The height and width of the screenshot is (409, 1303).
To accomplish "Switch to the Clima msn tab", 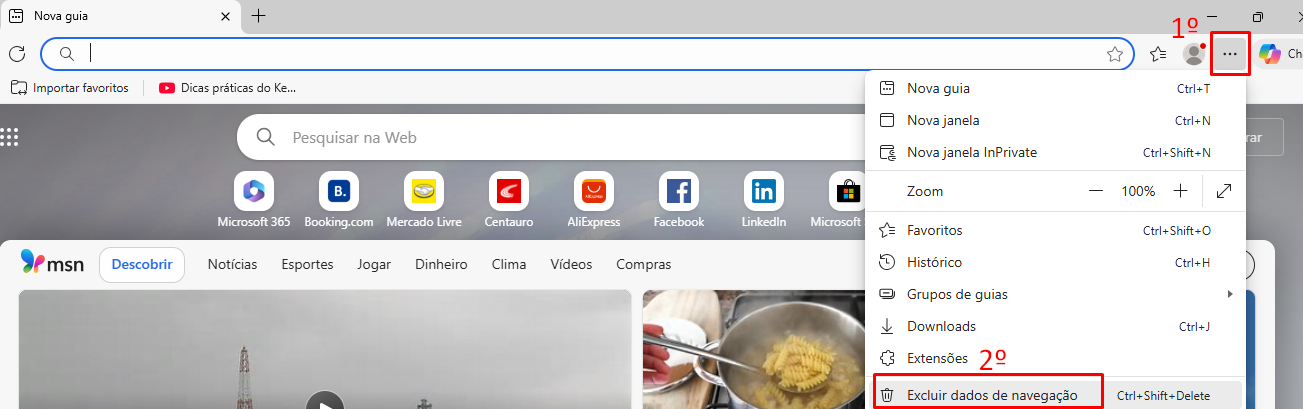I will 509,265.
